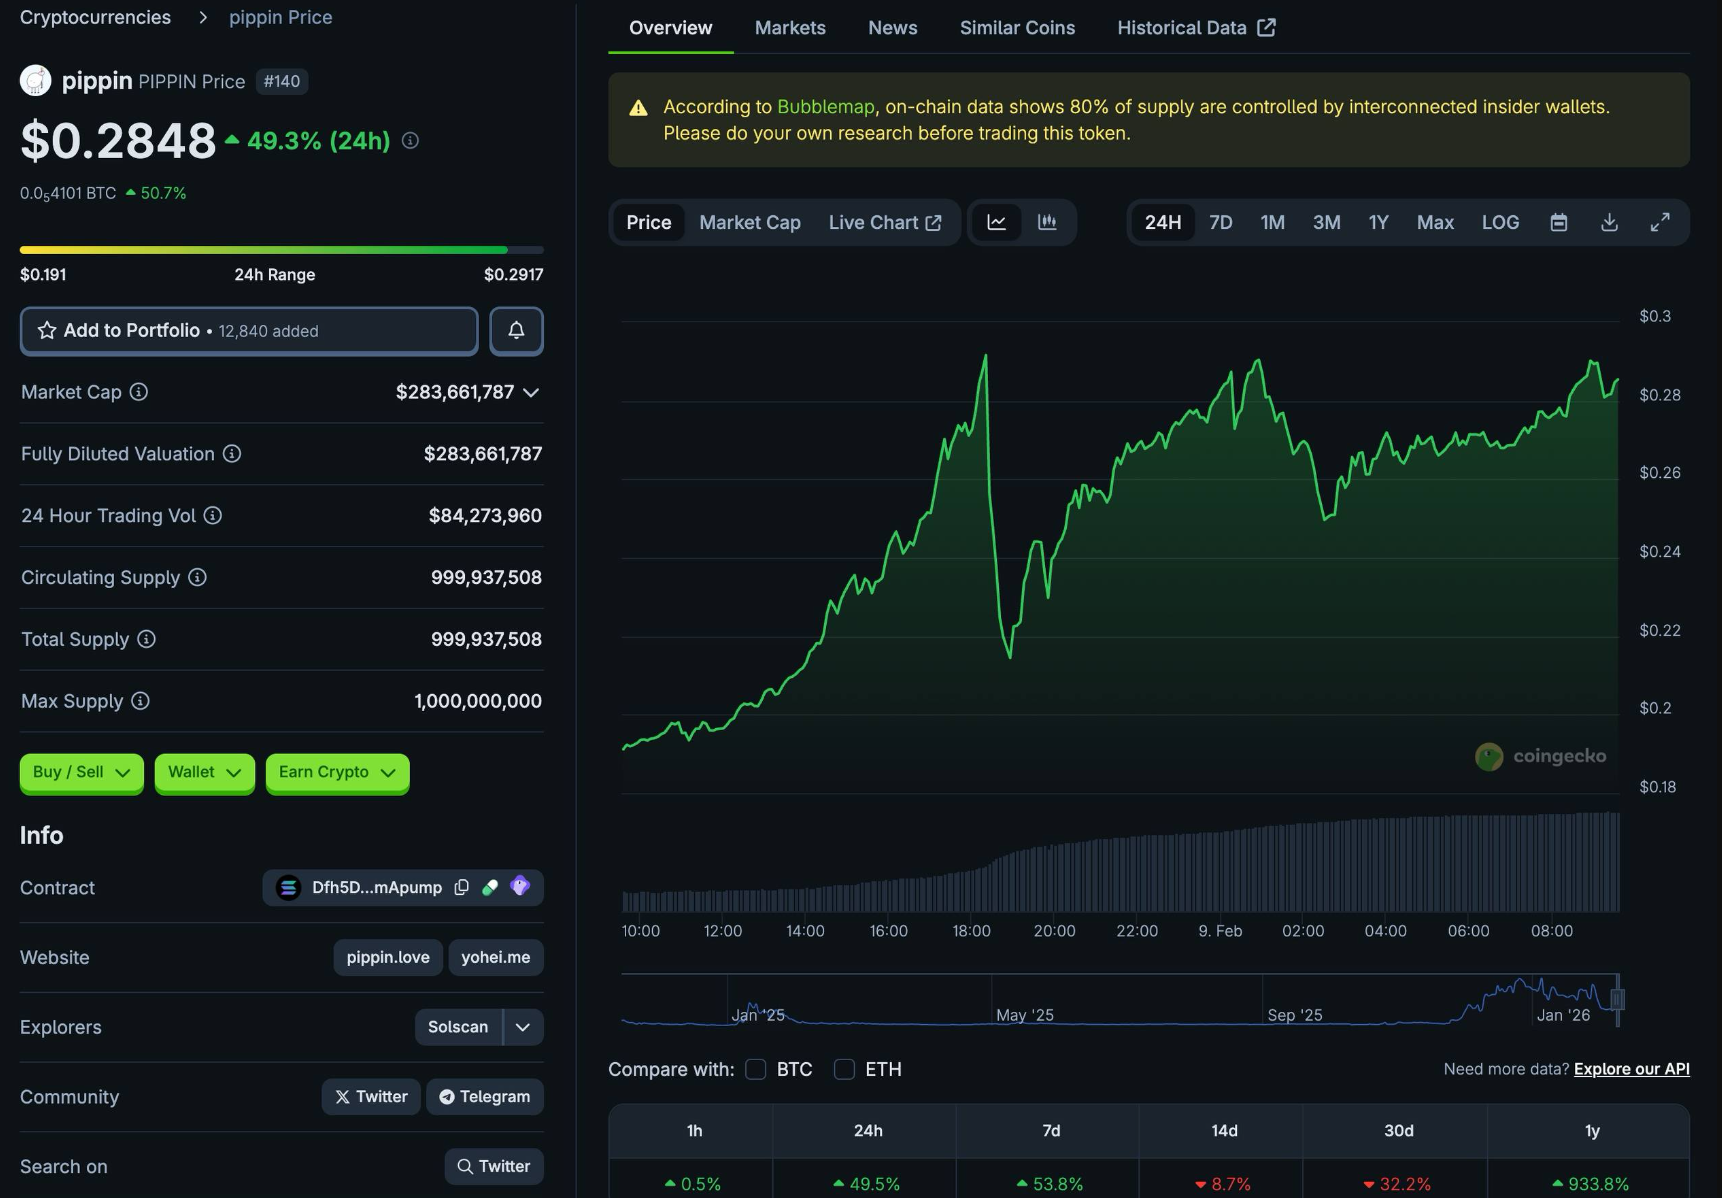The height and width of the screenshot is (1198, 1722).
Task: Enable ETH comparison checkbox
Action: pos(844,1069)
